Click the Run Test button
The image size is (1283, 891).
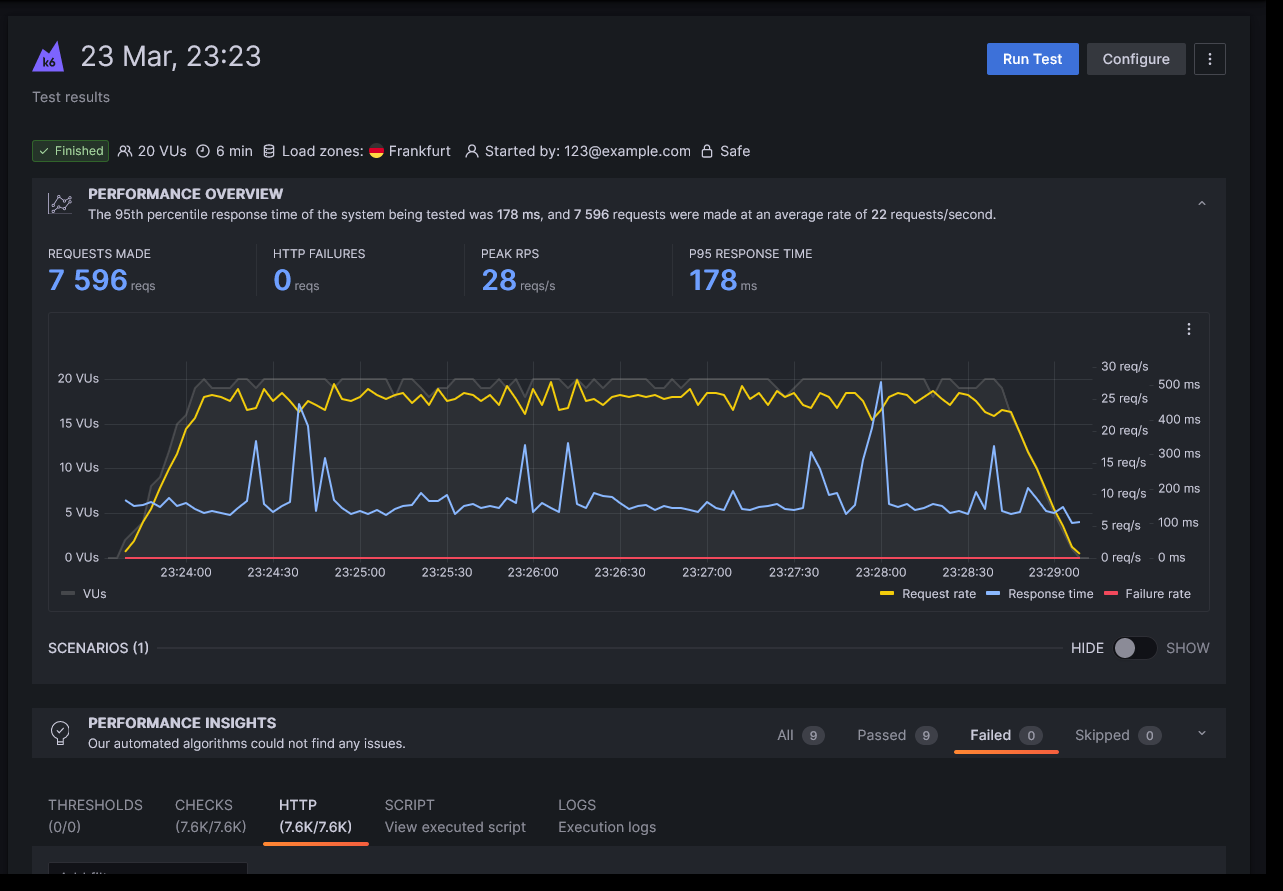[x=1033, y=59]
